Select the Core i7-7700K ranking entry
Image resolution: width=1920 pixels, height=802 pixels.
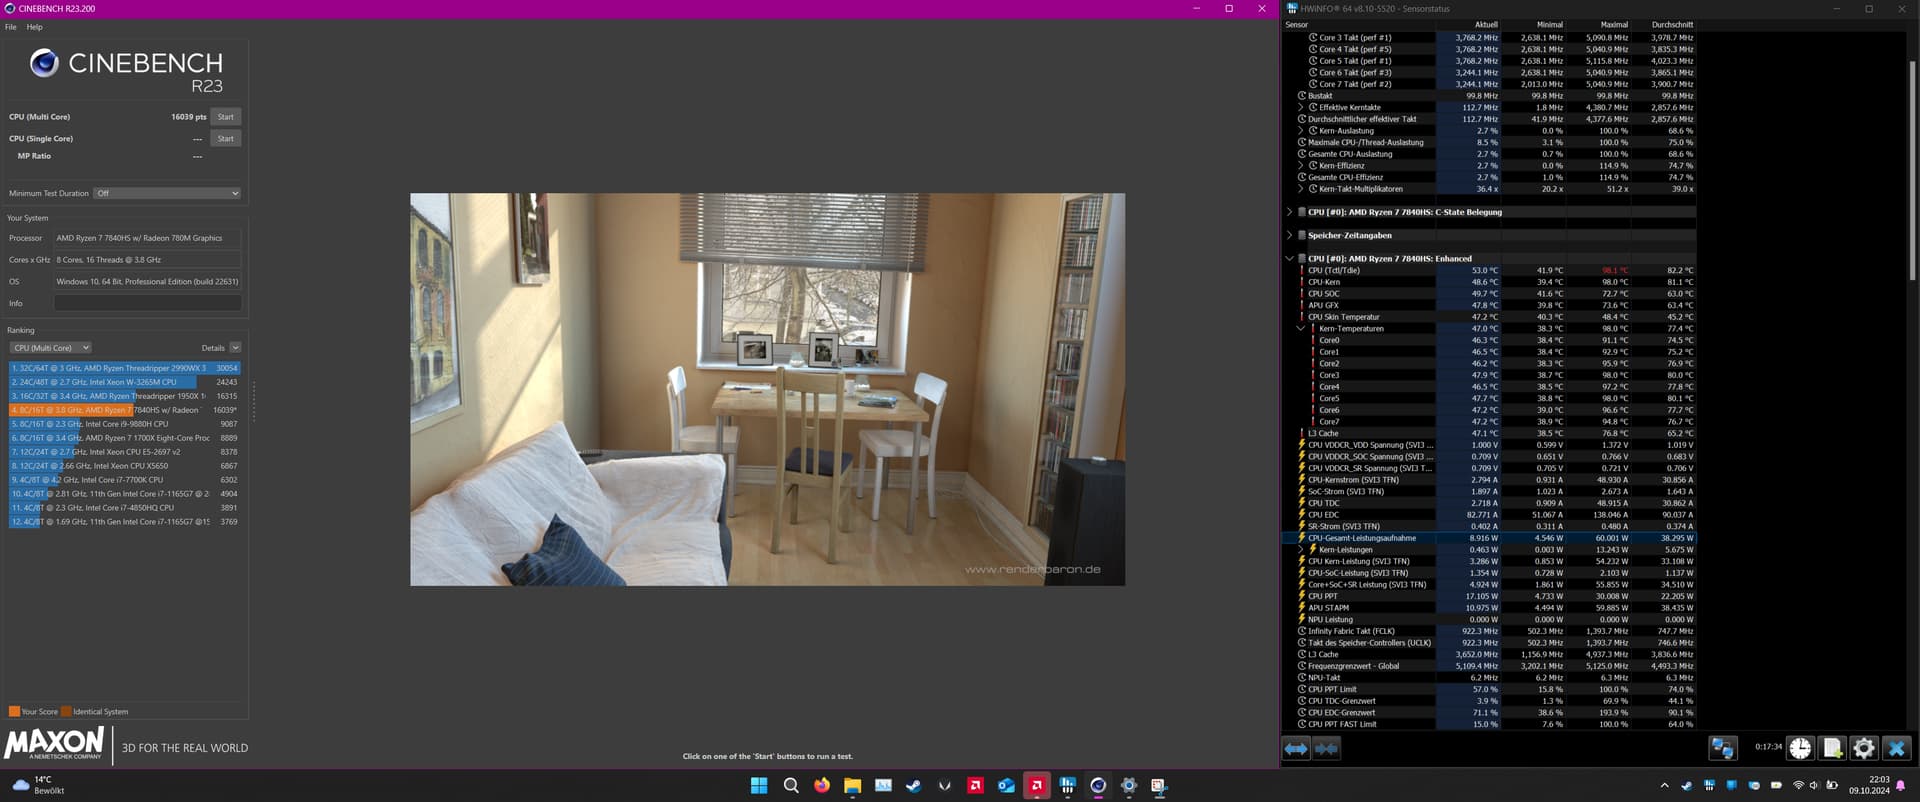[125, 480]
